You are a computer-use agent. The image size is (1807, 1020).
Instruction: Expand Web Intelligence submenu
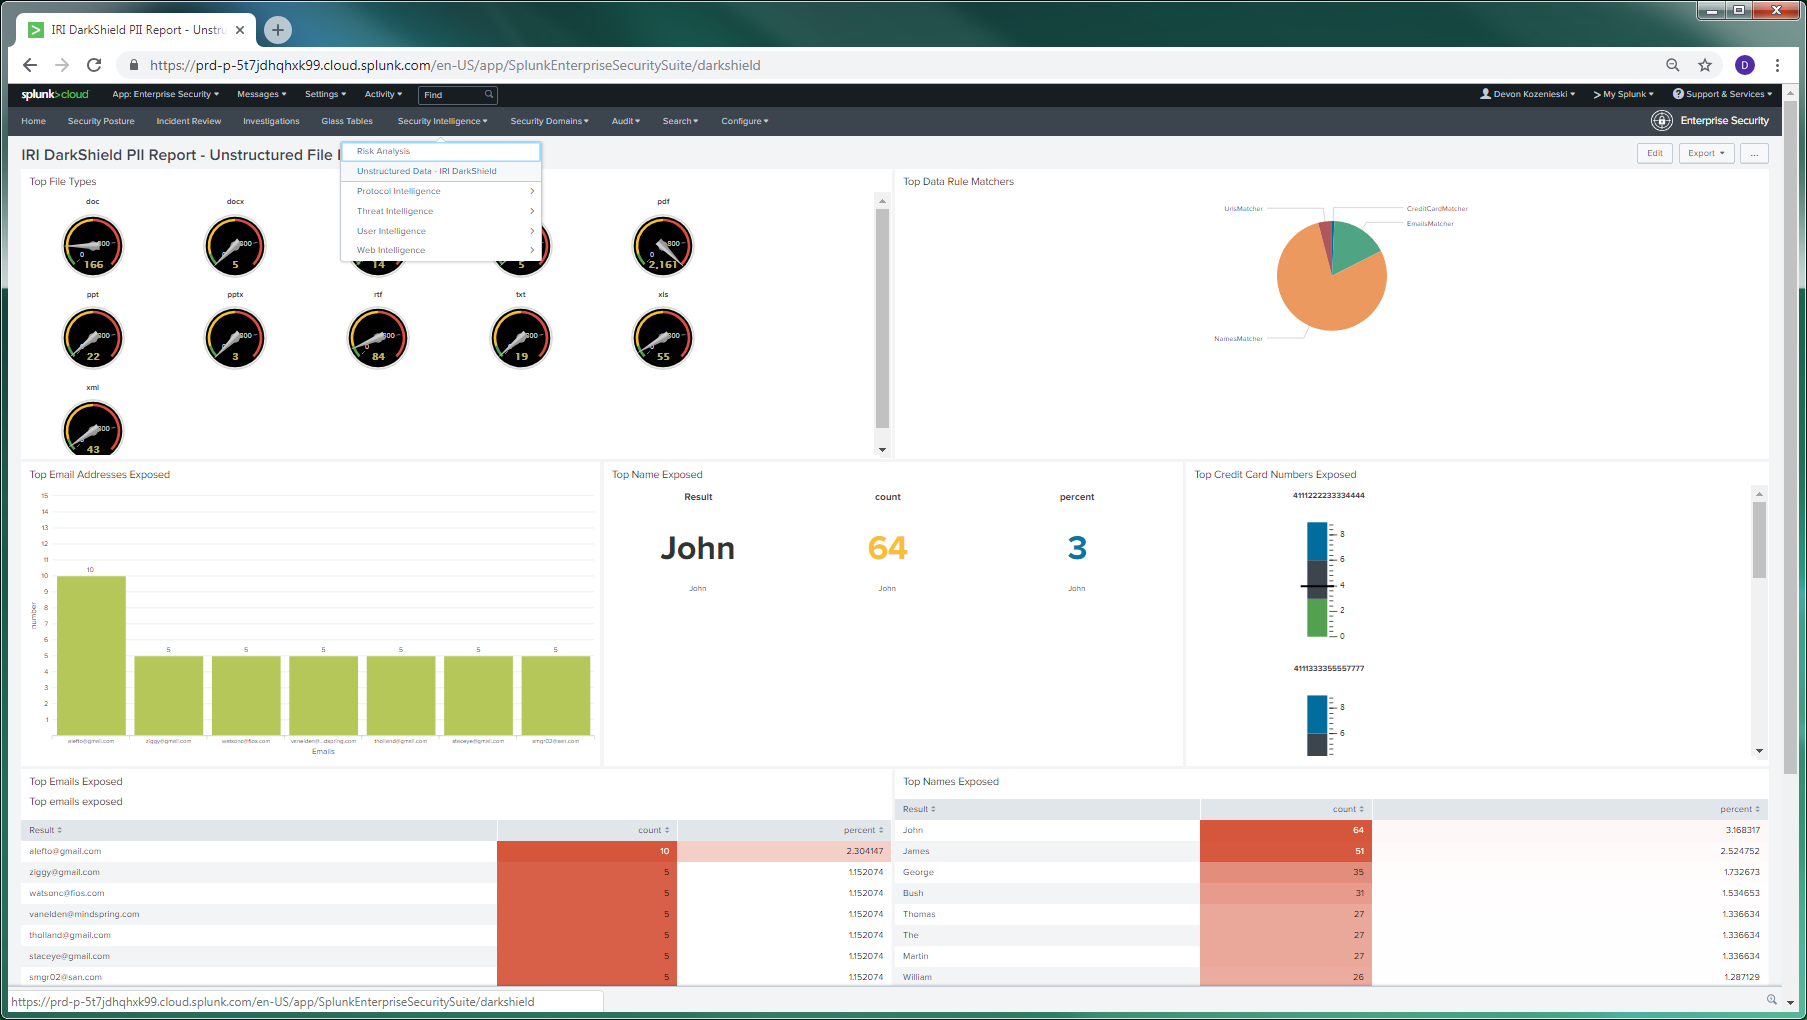pyautogui.click(x=441, y=250)
